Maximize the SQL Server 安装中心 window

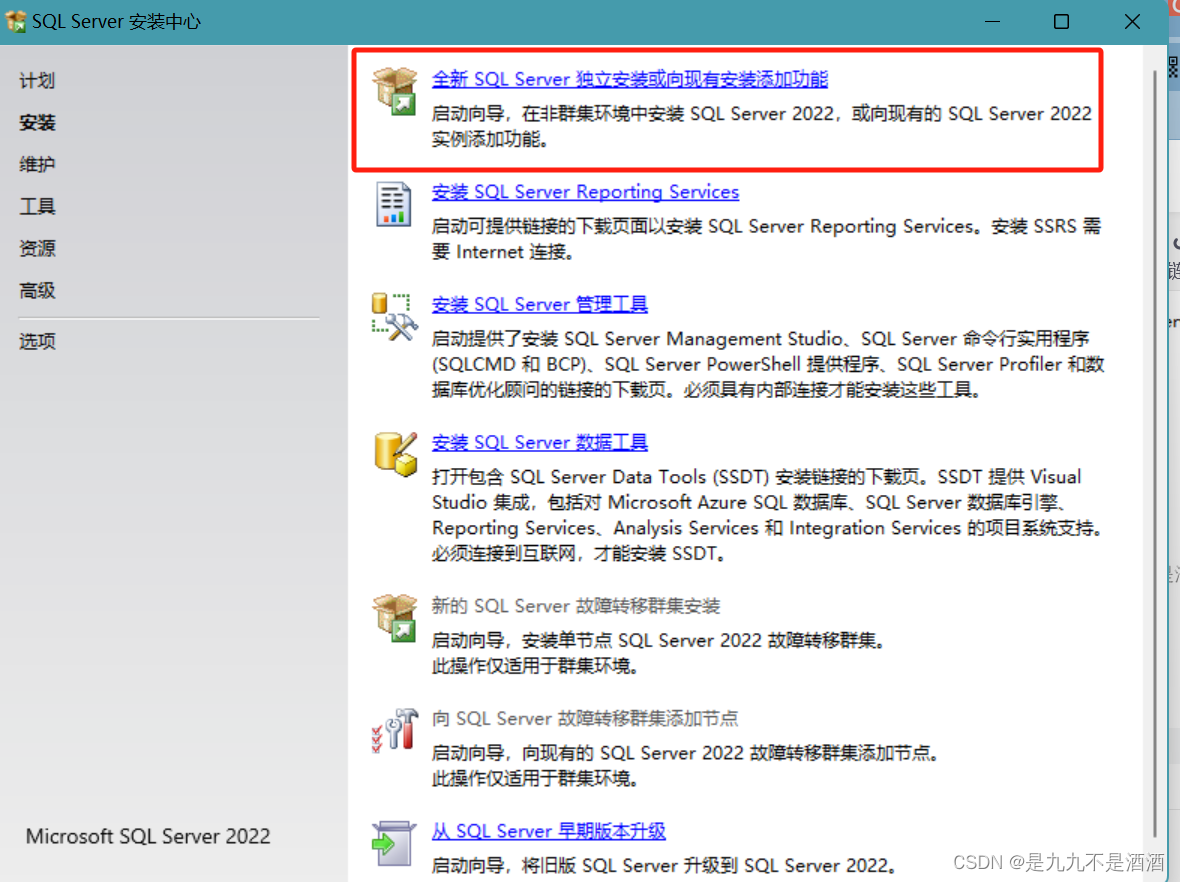coord(1061,22)
